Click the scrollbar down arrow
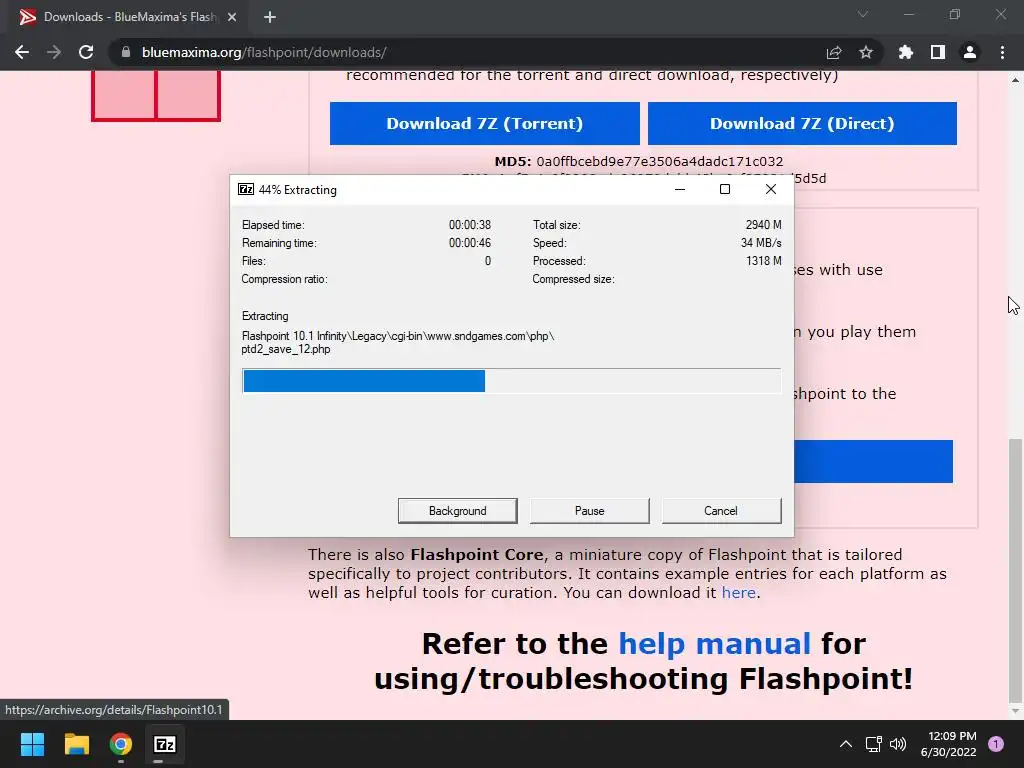The image size is (1024, 768). coord(1015,711)
